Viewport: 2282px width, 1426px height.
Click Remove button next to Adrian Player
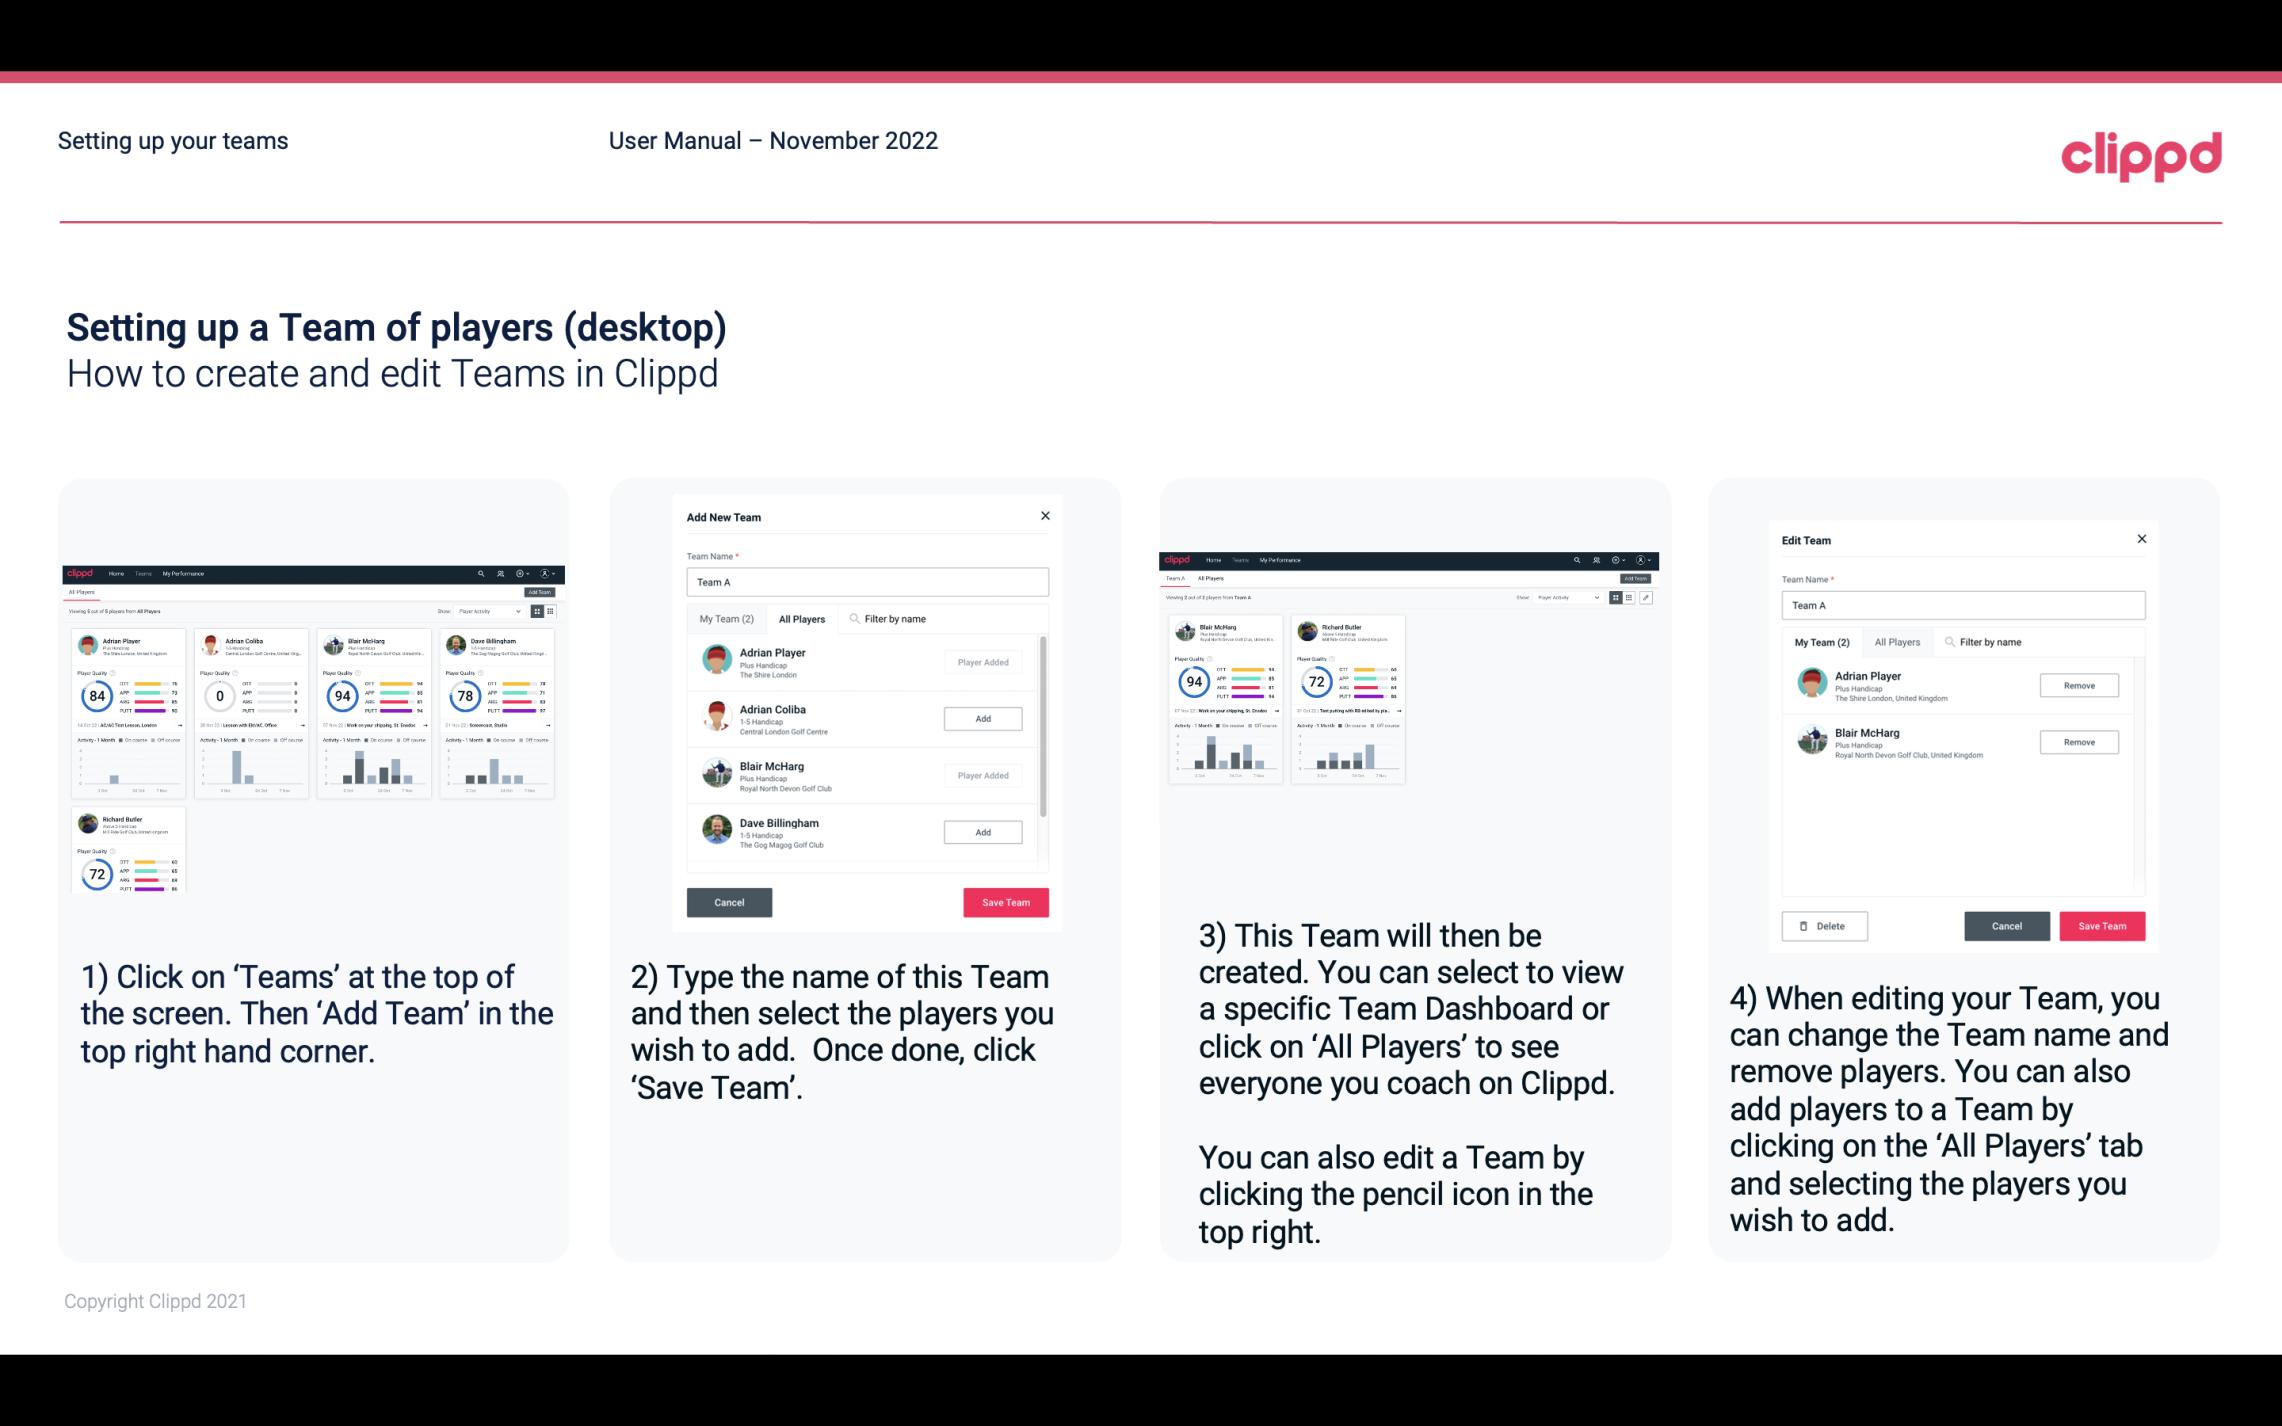click(2077, 685)
